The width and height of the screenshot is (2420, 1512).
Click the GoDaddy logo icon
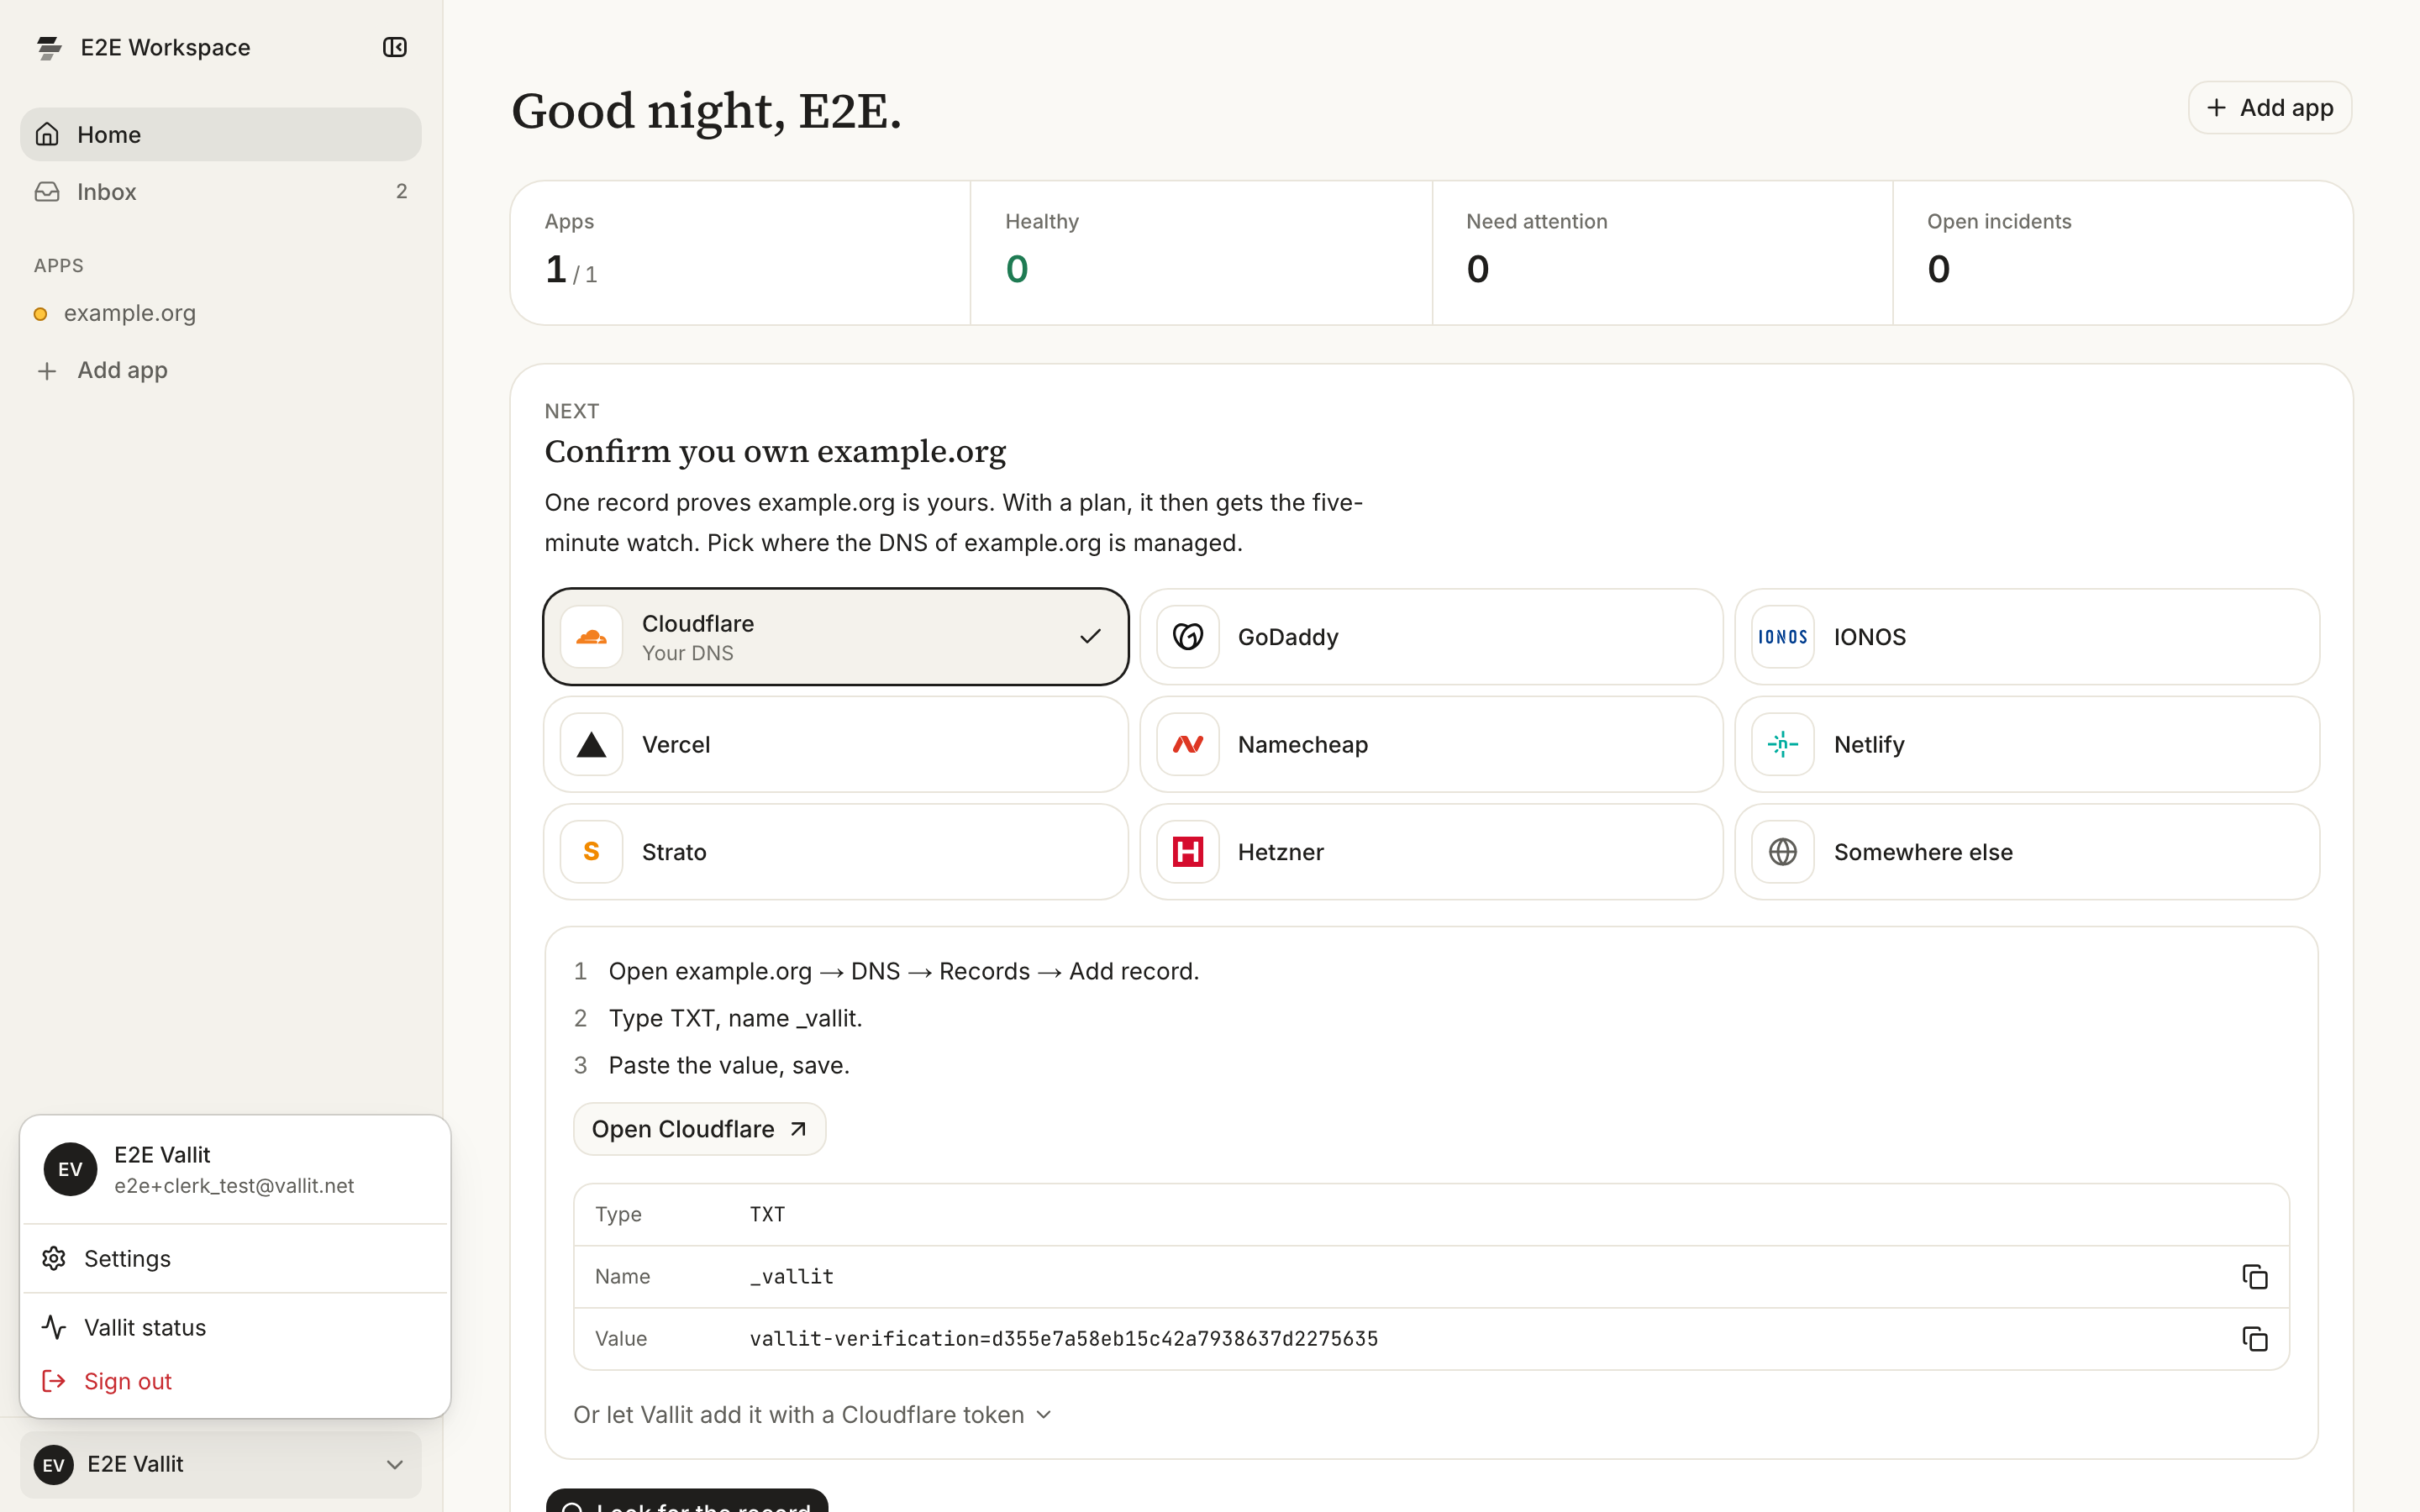tap(1187, 637)
